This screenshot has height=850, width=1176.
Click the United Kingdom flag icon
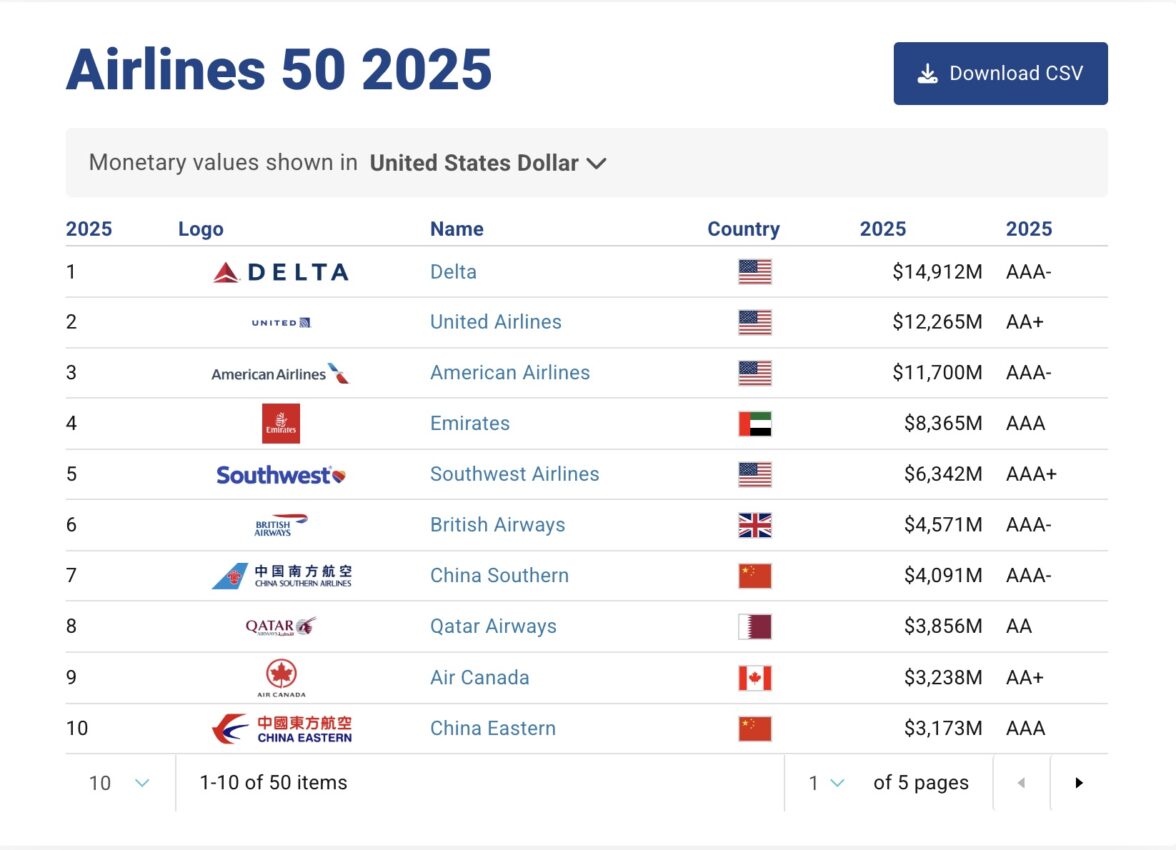[x=755, y=525]
